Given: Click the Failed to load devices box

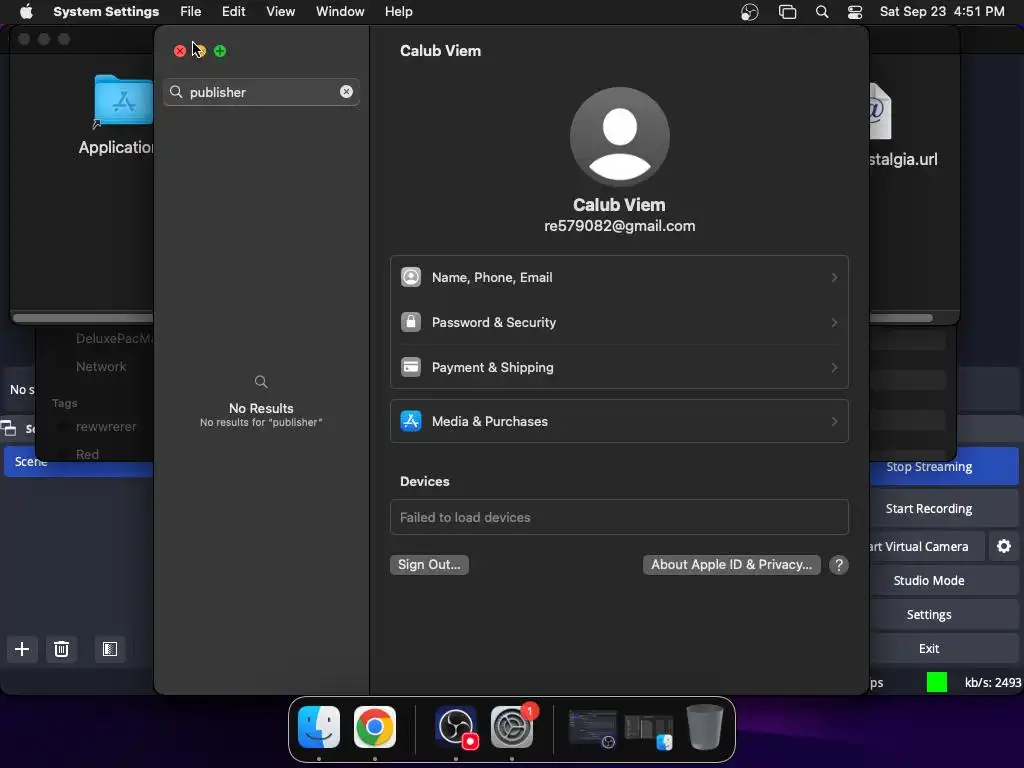Looking at the screenshot, I should tap(619, 517).
